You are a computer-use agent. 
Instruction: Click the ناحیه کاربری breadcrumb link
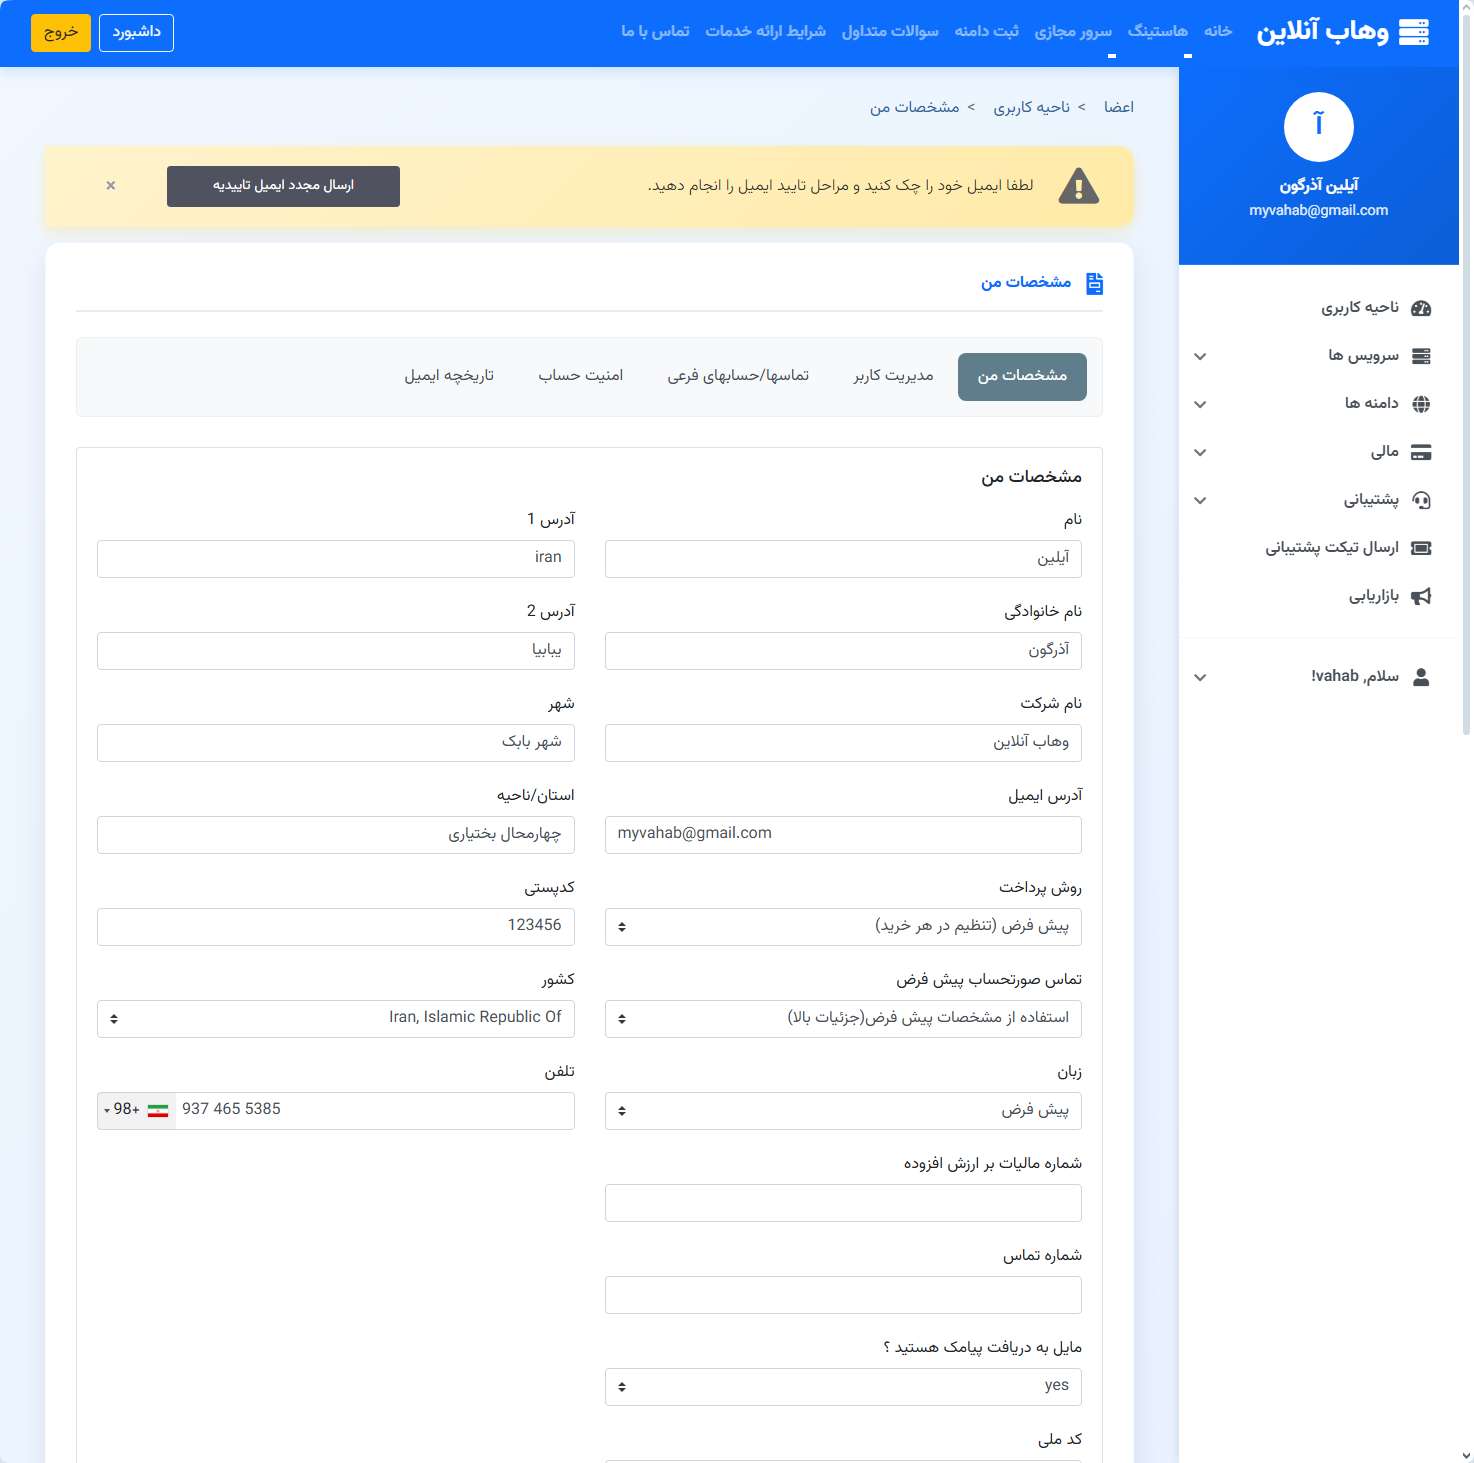click(x=1031, y=108)
